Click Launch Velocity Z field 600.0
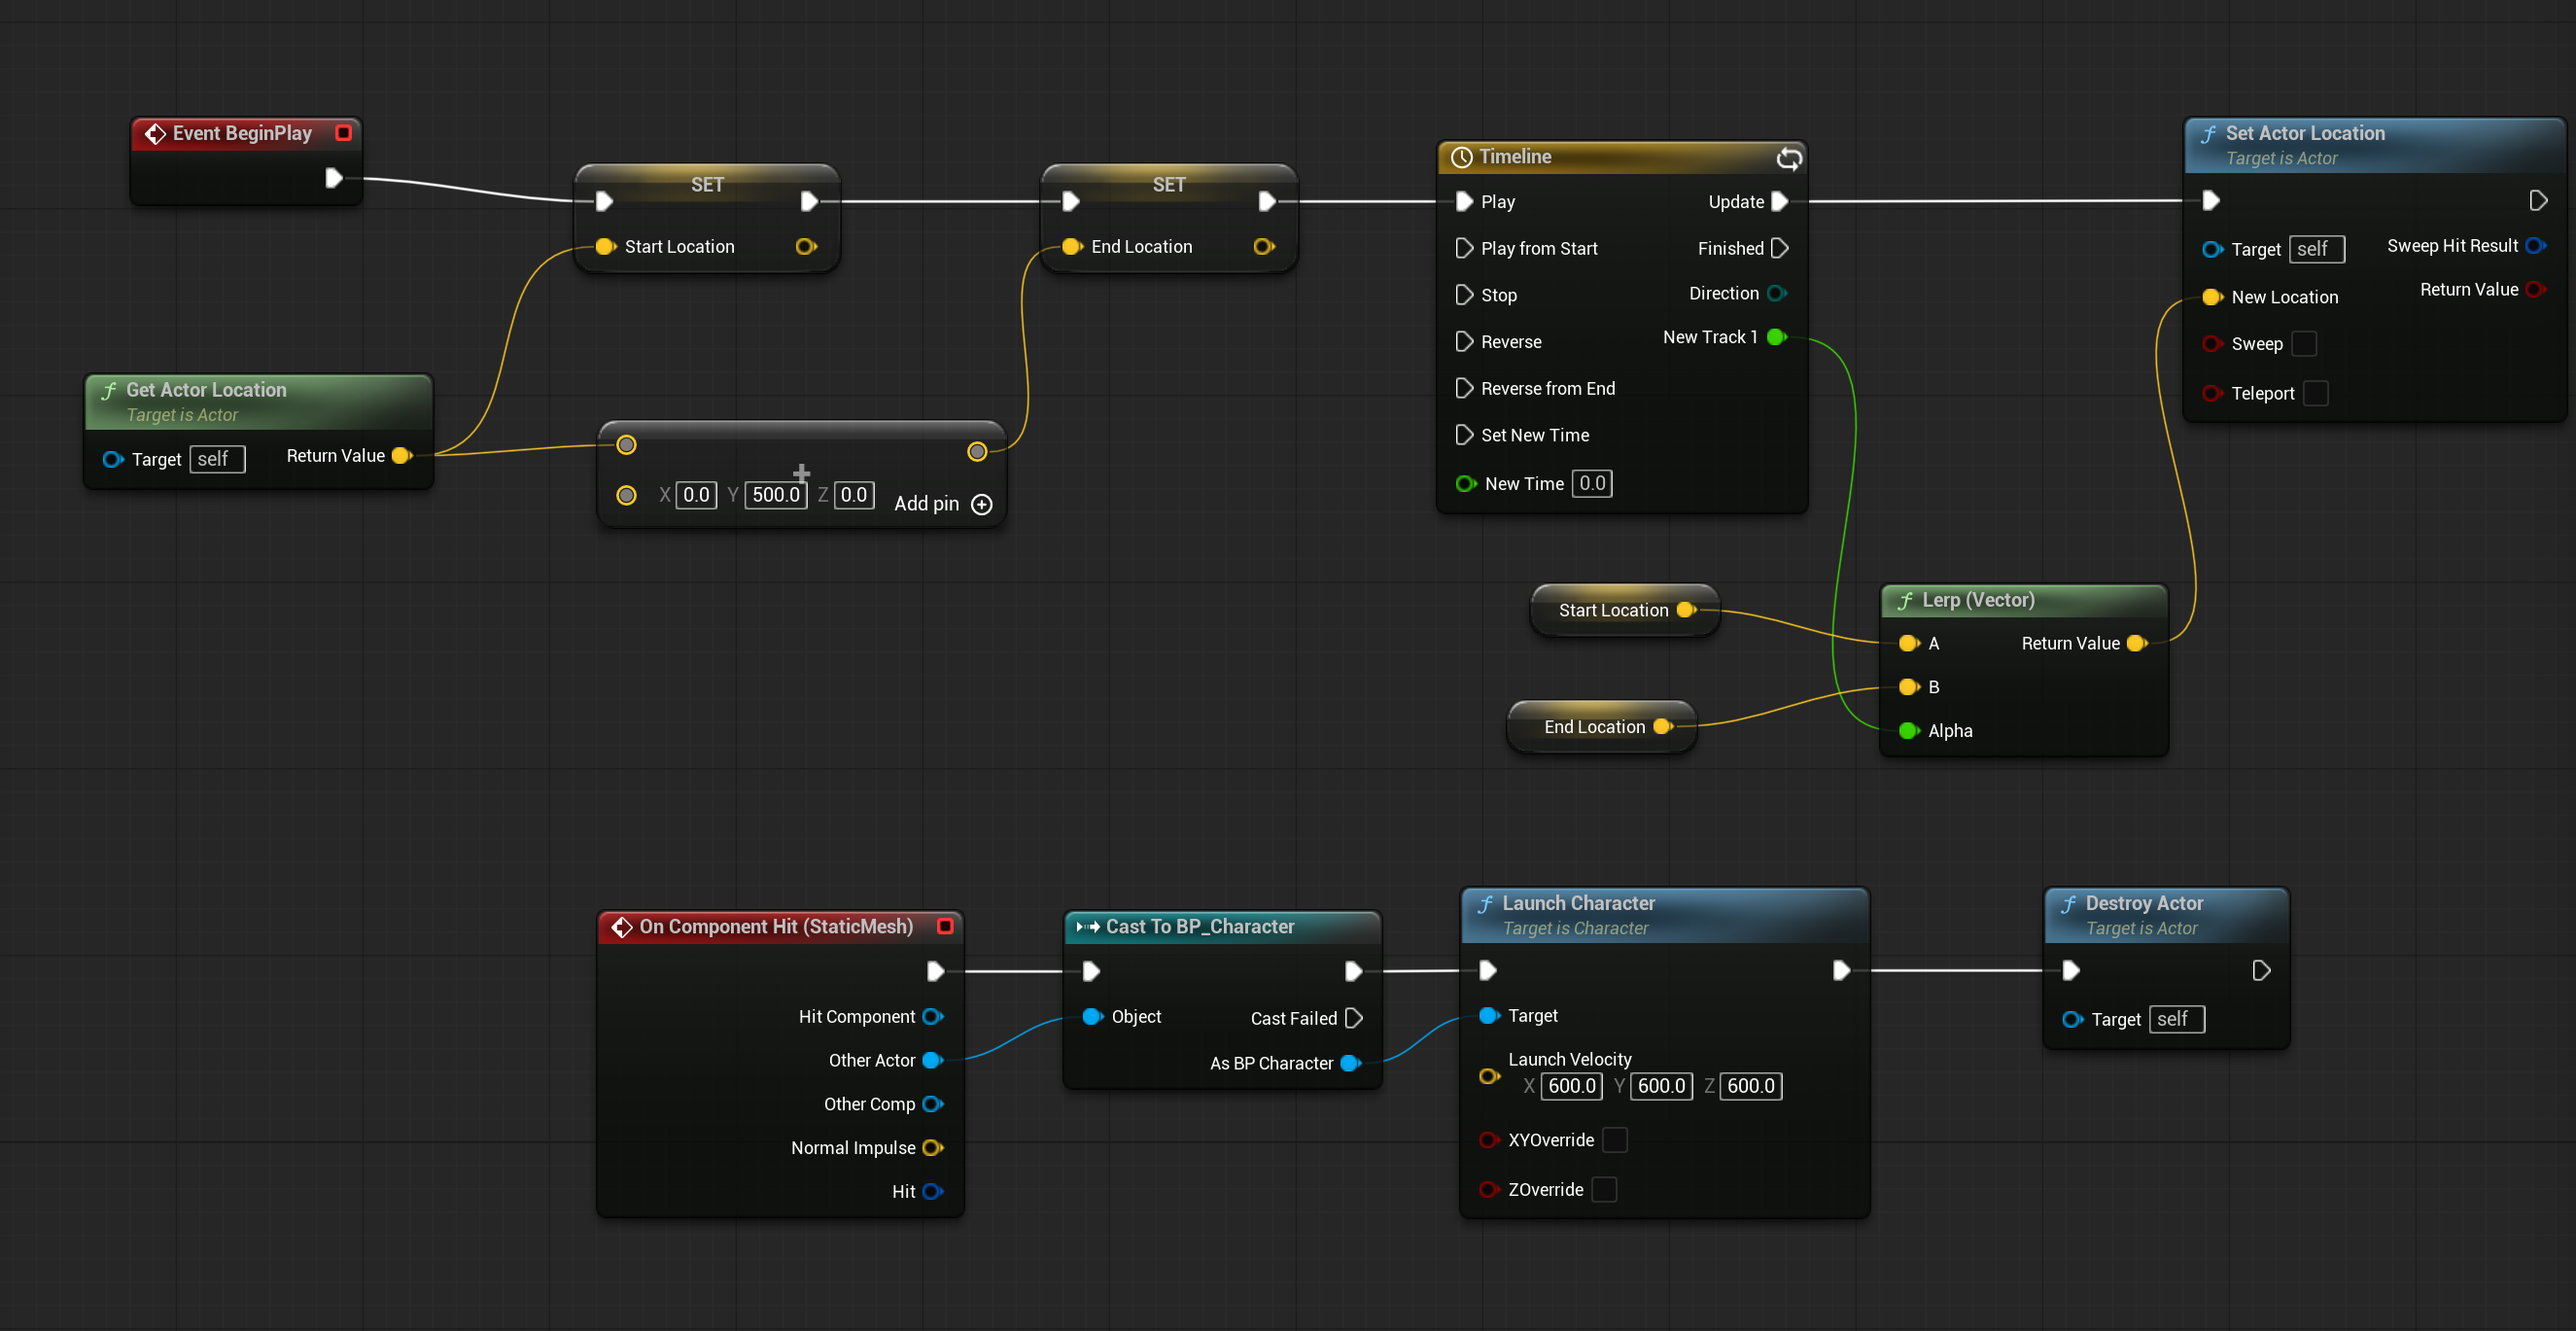This screenshot has width=2576, height=1331. (1751, 1086)
